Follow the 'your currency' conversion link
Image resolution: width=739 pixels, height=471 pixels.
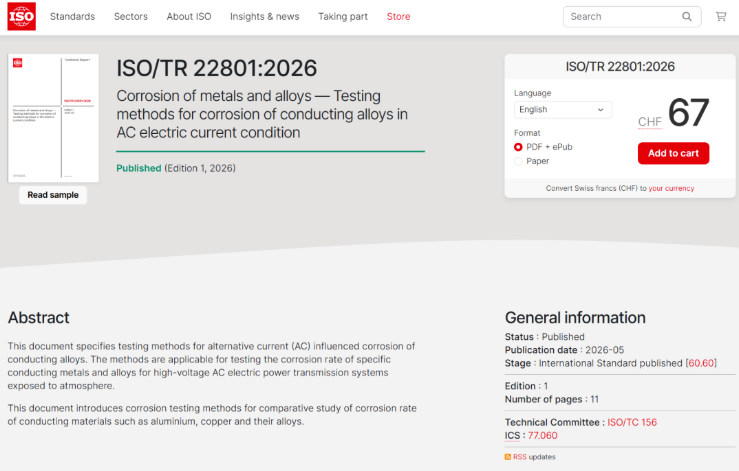[671, 188]
